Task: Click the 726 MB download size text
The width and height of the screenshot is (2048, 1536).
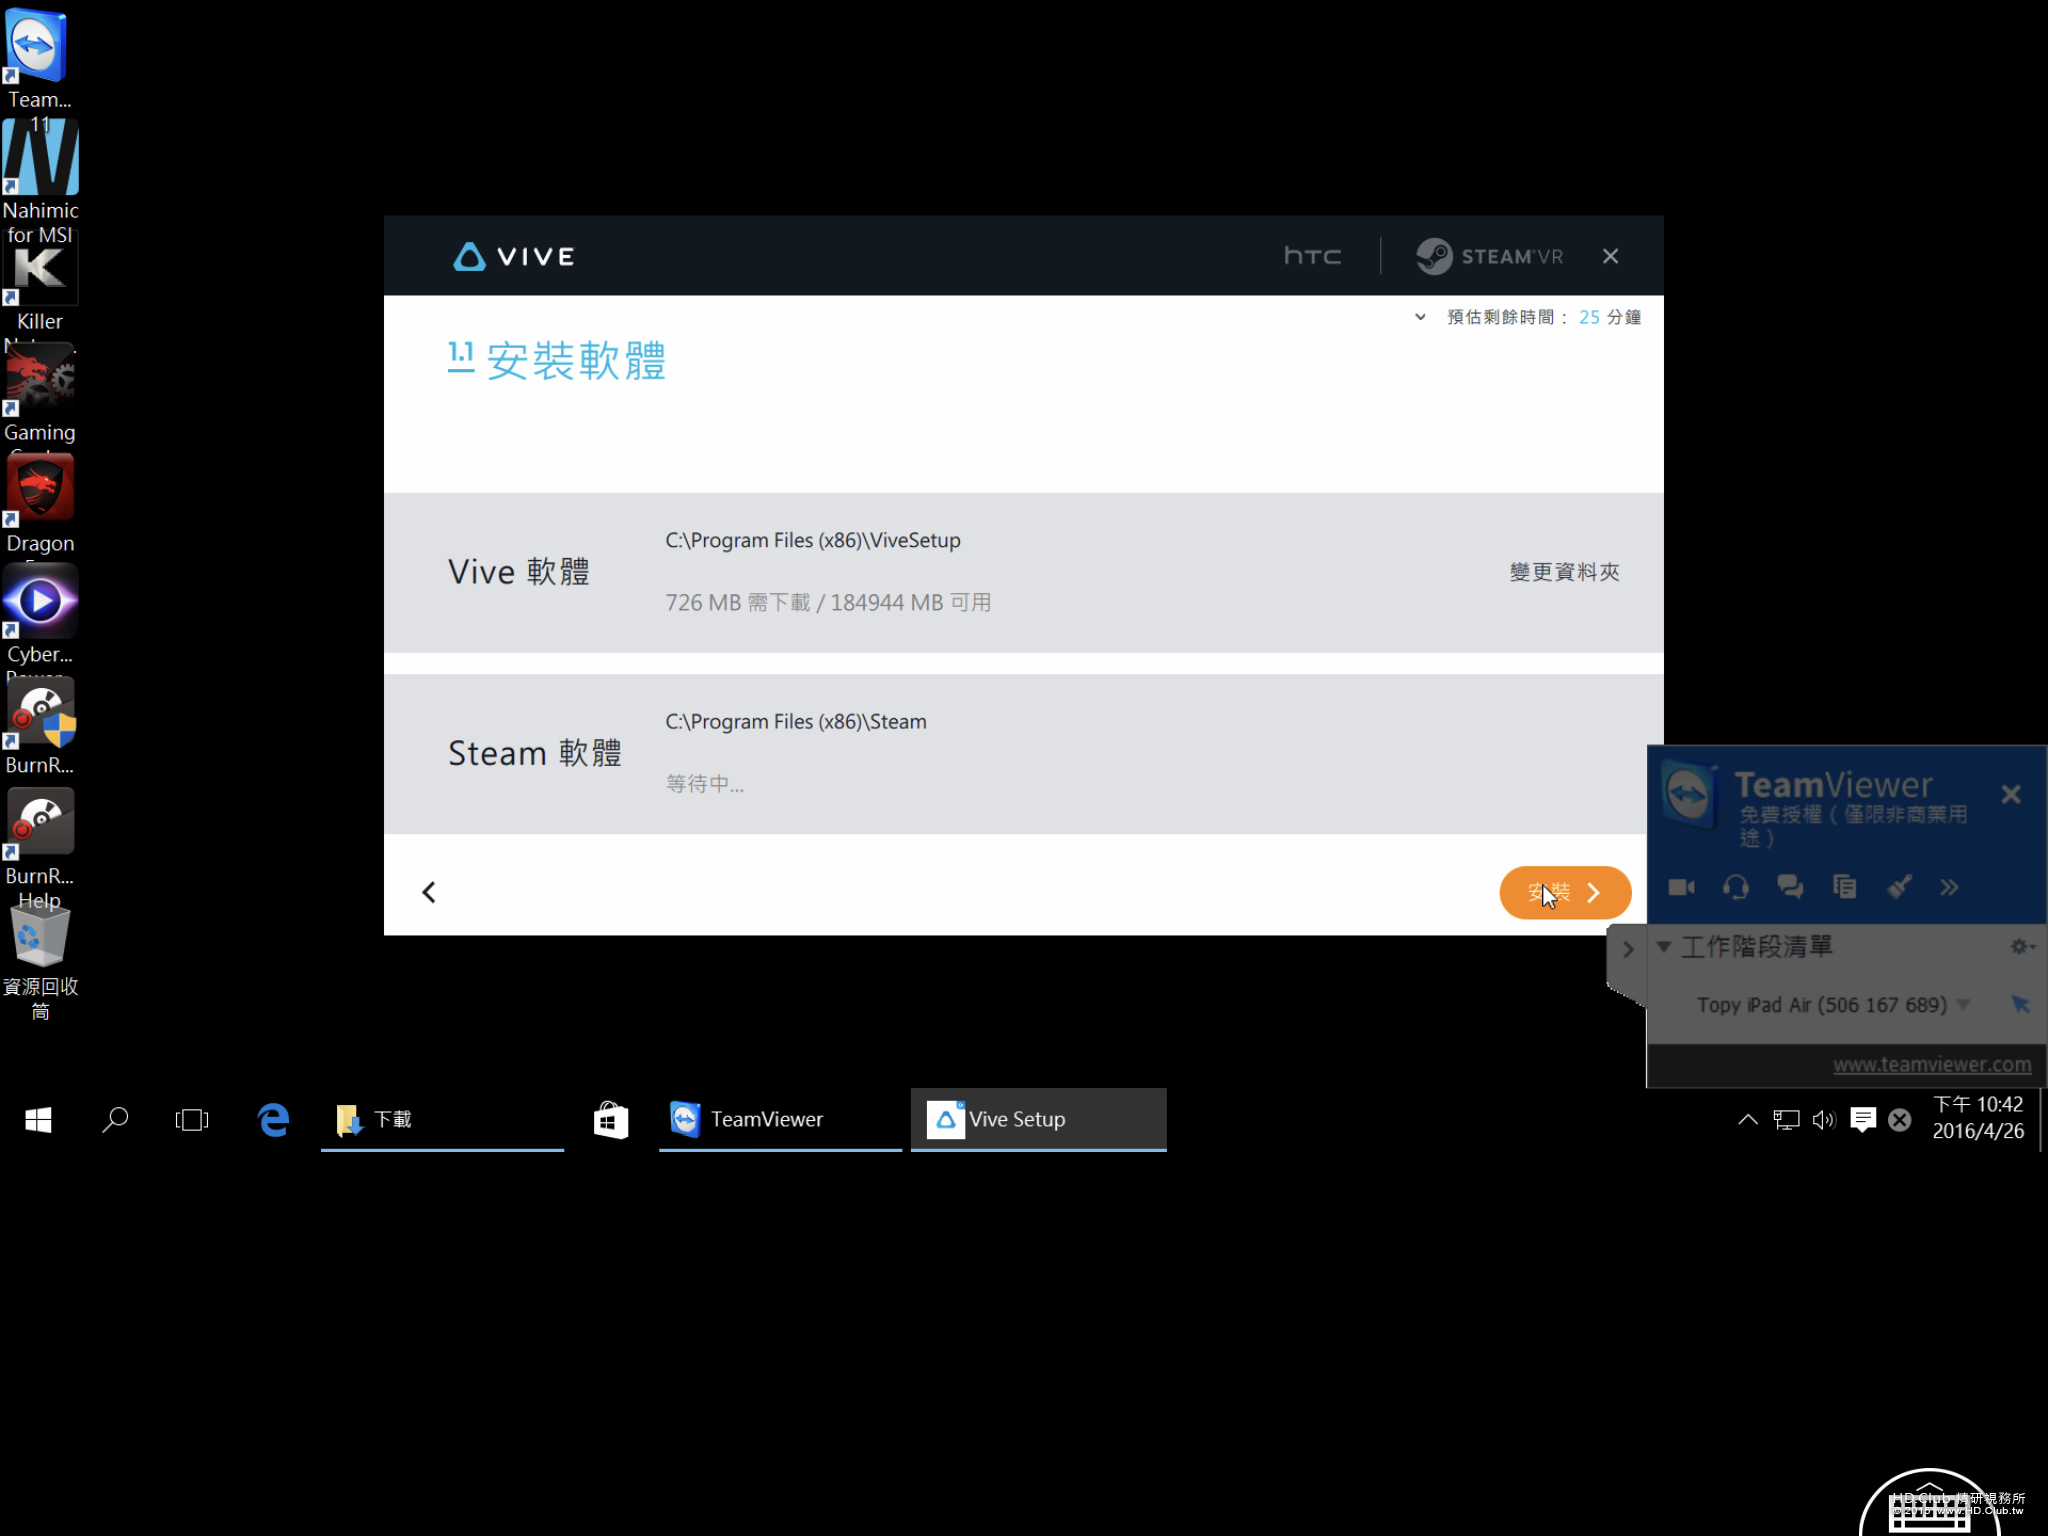Action: (828, 602)
